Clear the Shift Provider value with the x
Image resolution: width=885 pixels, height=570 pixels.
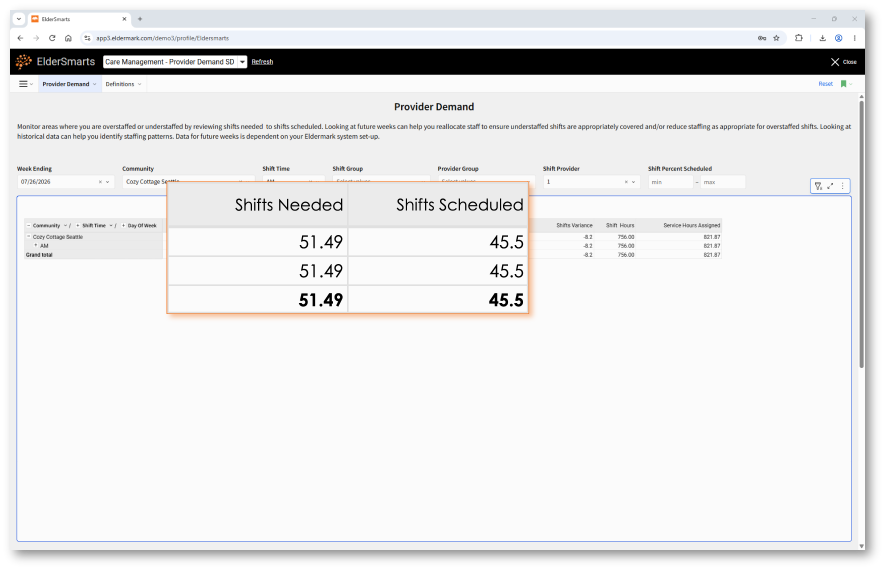(x=626, y=182)
